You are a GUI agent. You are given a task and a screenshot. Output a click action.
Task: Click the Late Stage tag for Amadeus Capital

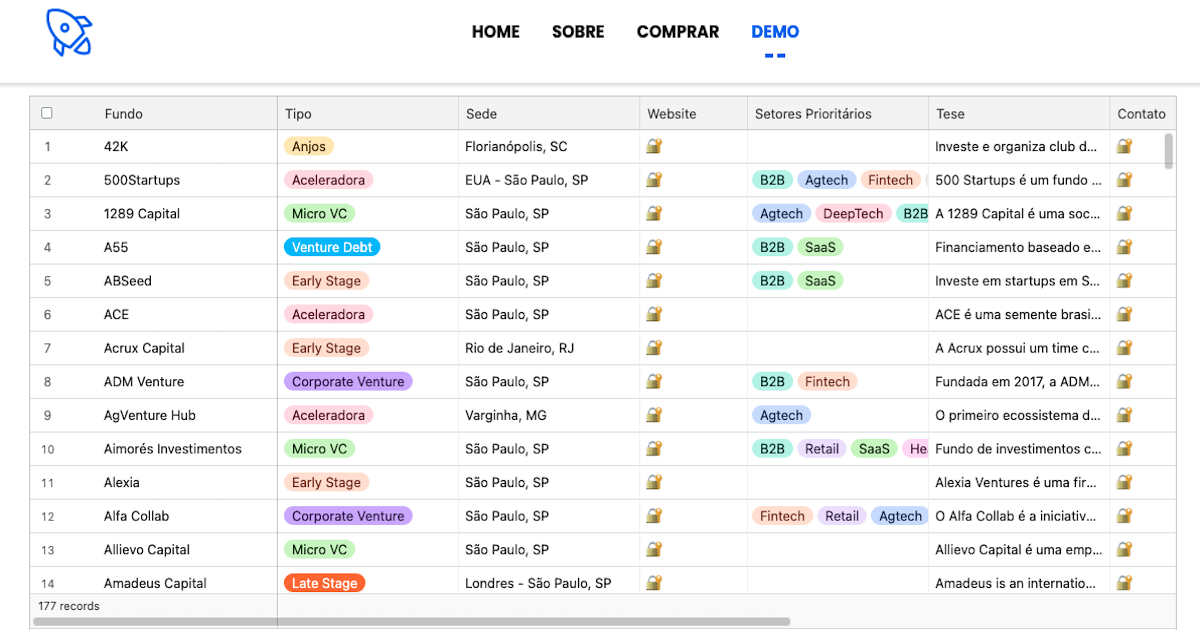[x=325, y=583]
